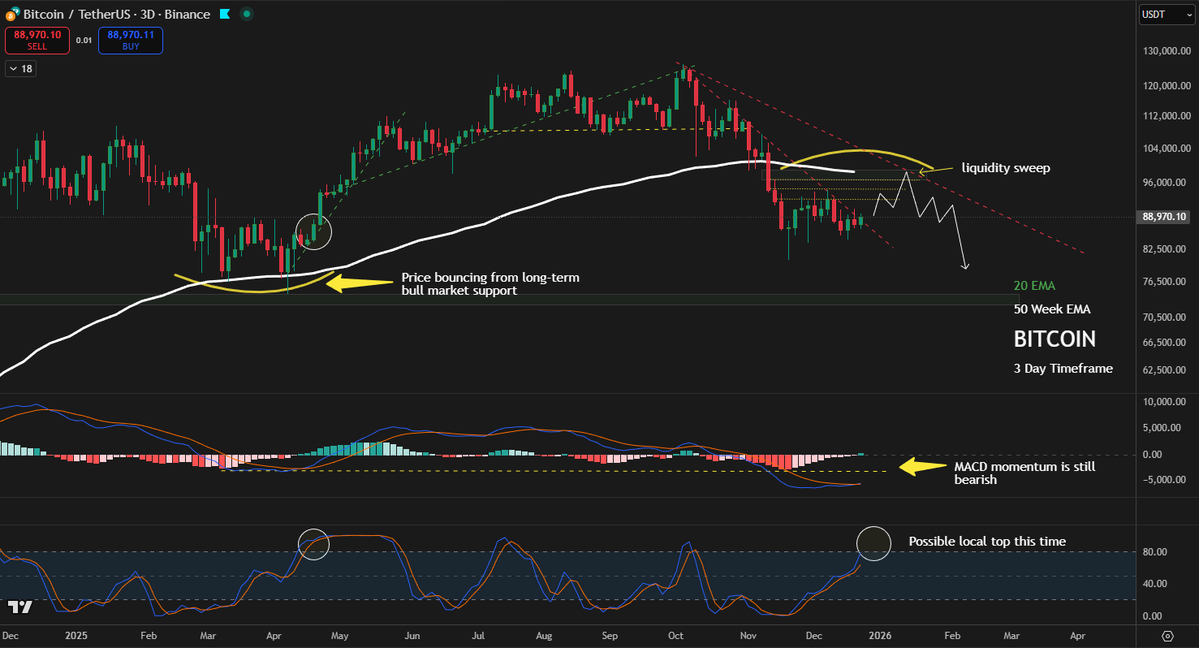Screen dimensions: 1199x648
Task: Click the SELL 88,970.10 button
Action: pos(37,41)
